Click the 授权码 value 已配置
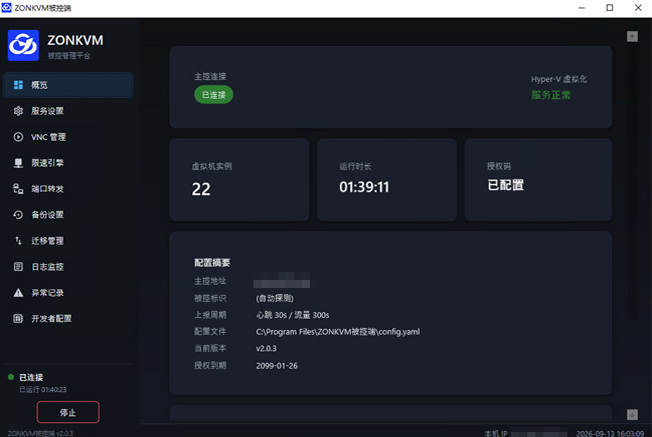 click(x=506, y=185)
